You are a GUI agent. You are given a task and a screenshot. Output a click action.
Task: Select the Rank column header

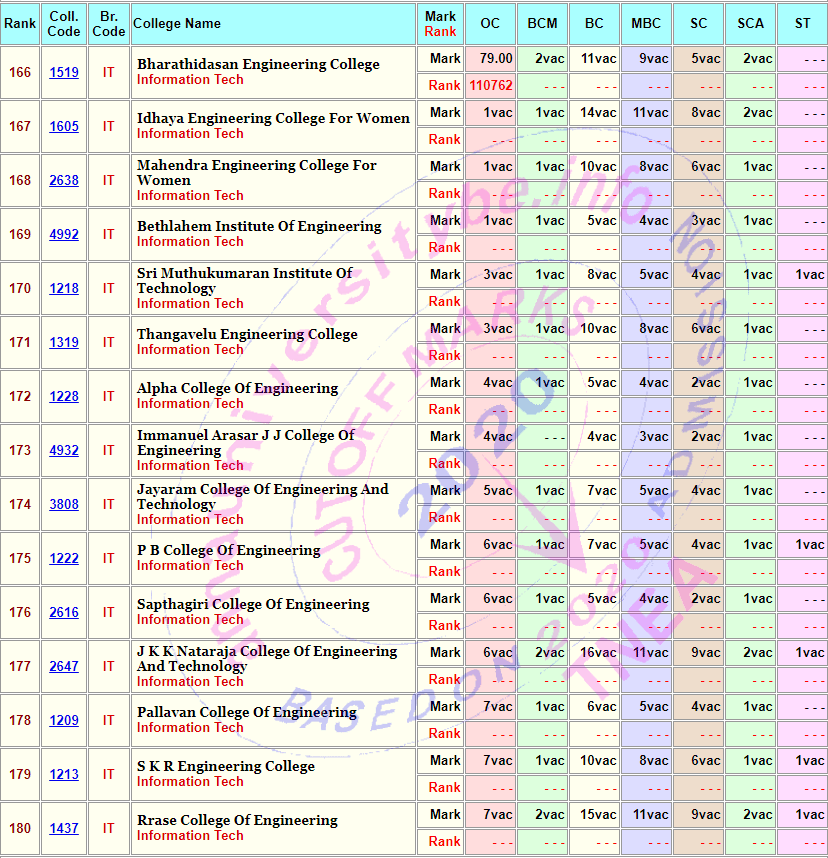20,24
